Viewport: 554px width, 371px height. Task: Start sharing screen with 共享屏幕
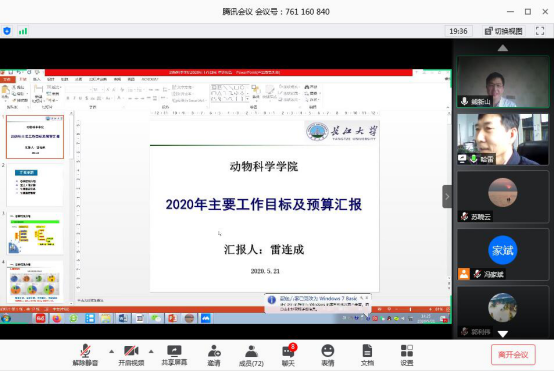(174, 354)
